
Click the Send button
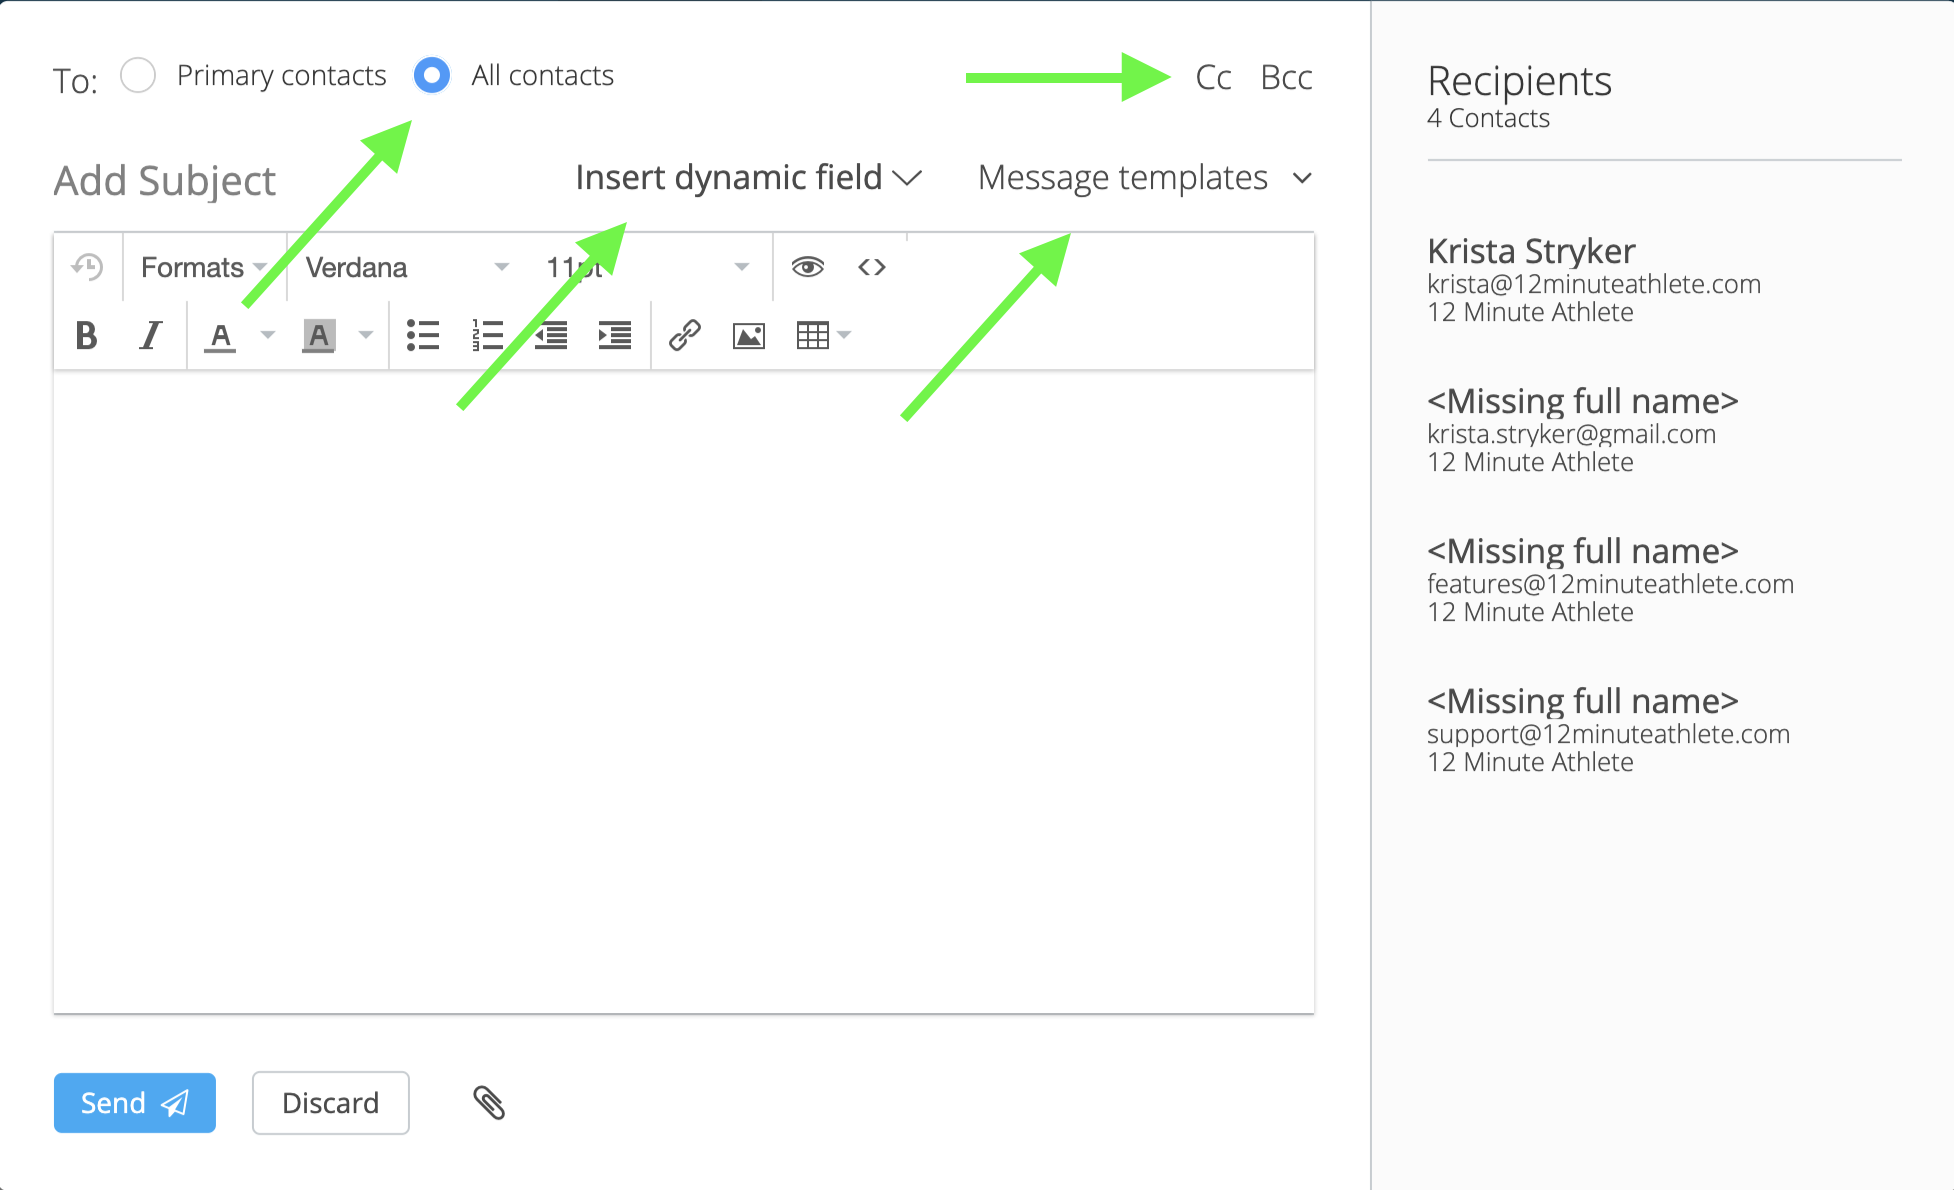(x=134, y=1103)
